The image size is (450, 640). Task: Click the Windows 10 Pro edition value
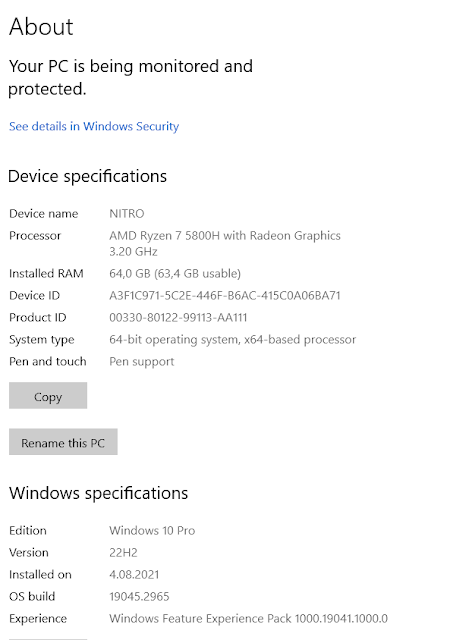pos(152,531)
